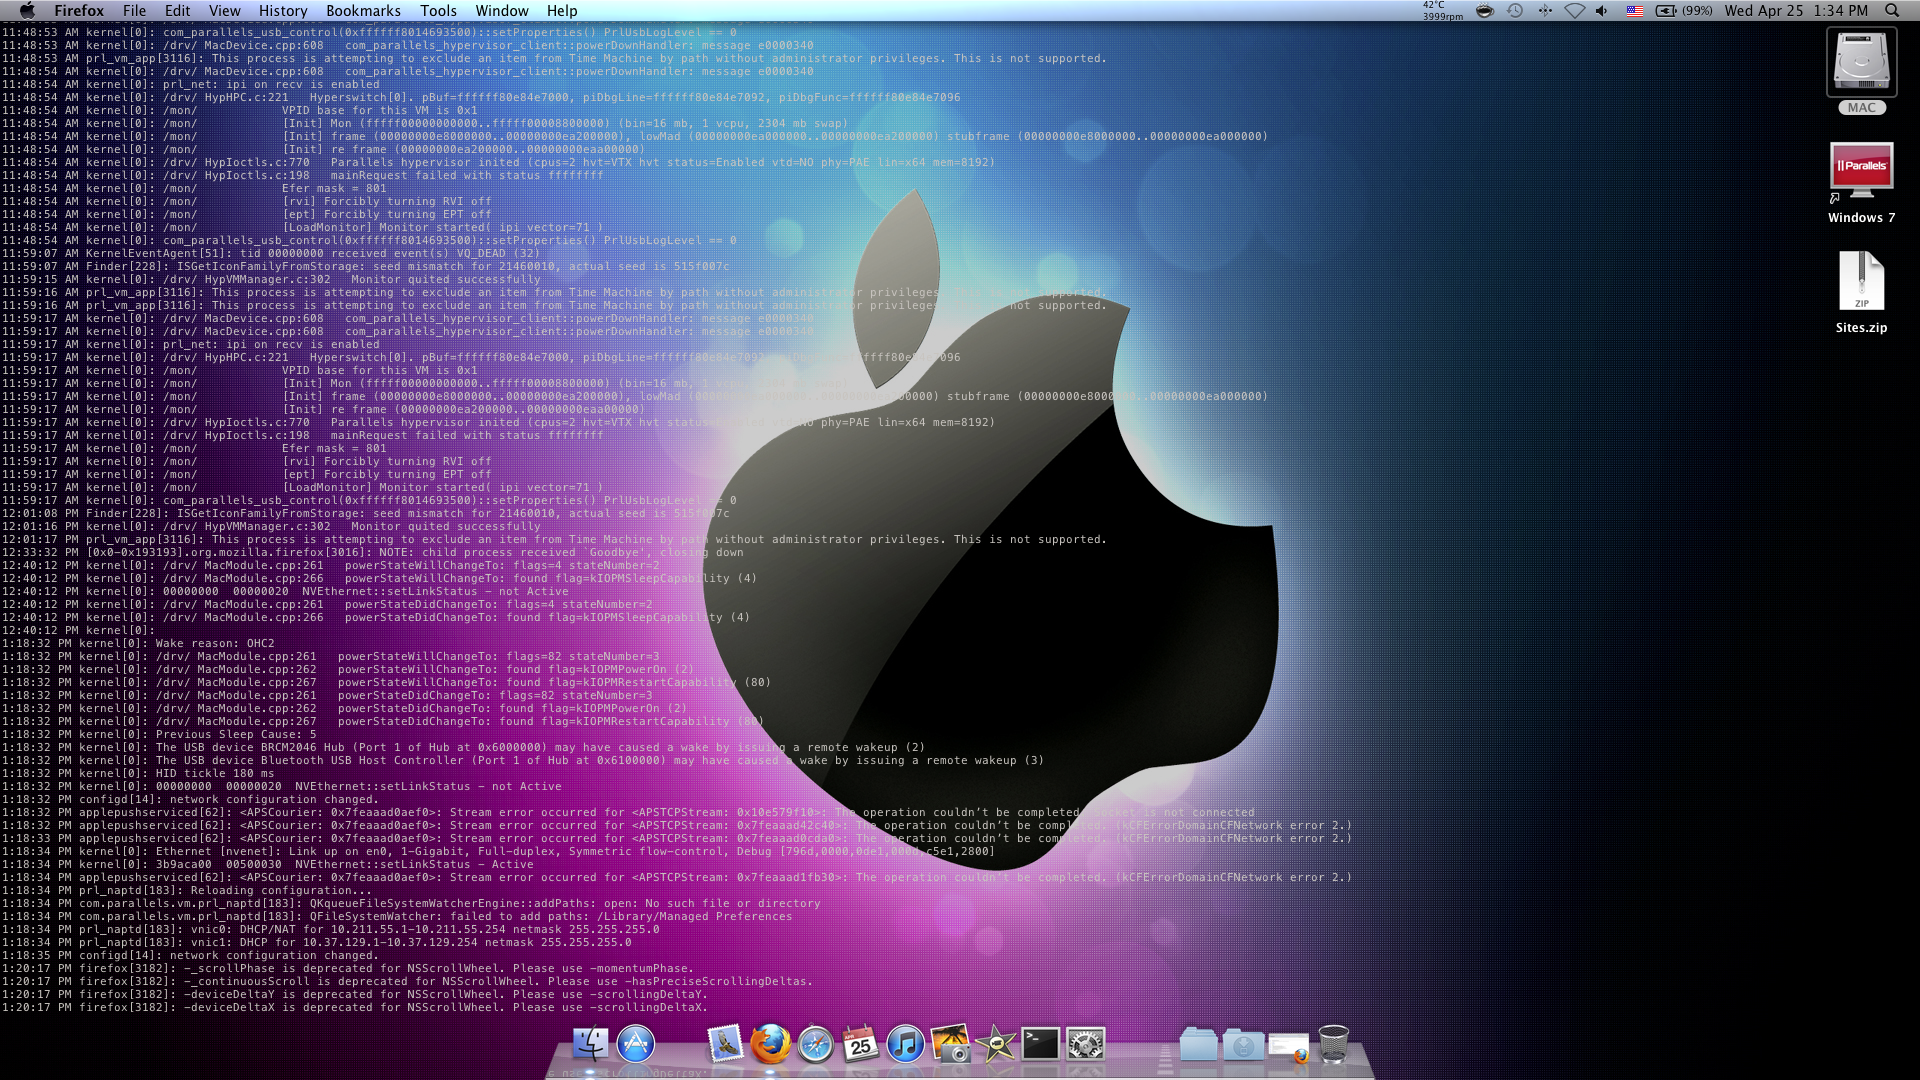The width and height of the screenshot is (1920, 1080).
Task: Open the Apple menu
Action: [x=27, y=11]
